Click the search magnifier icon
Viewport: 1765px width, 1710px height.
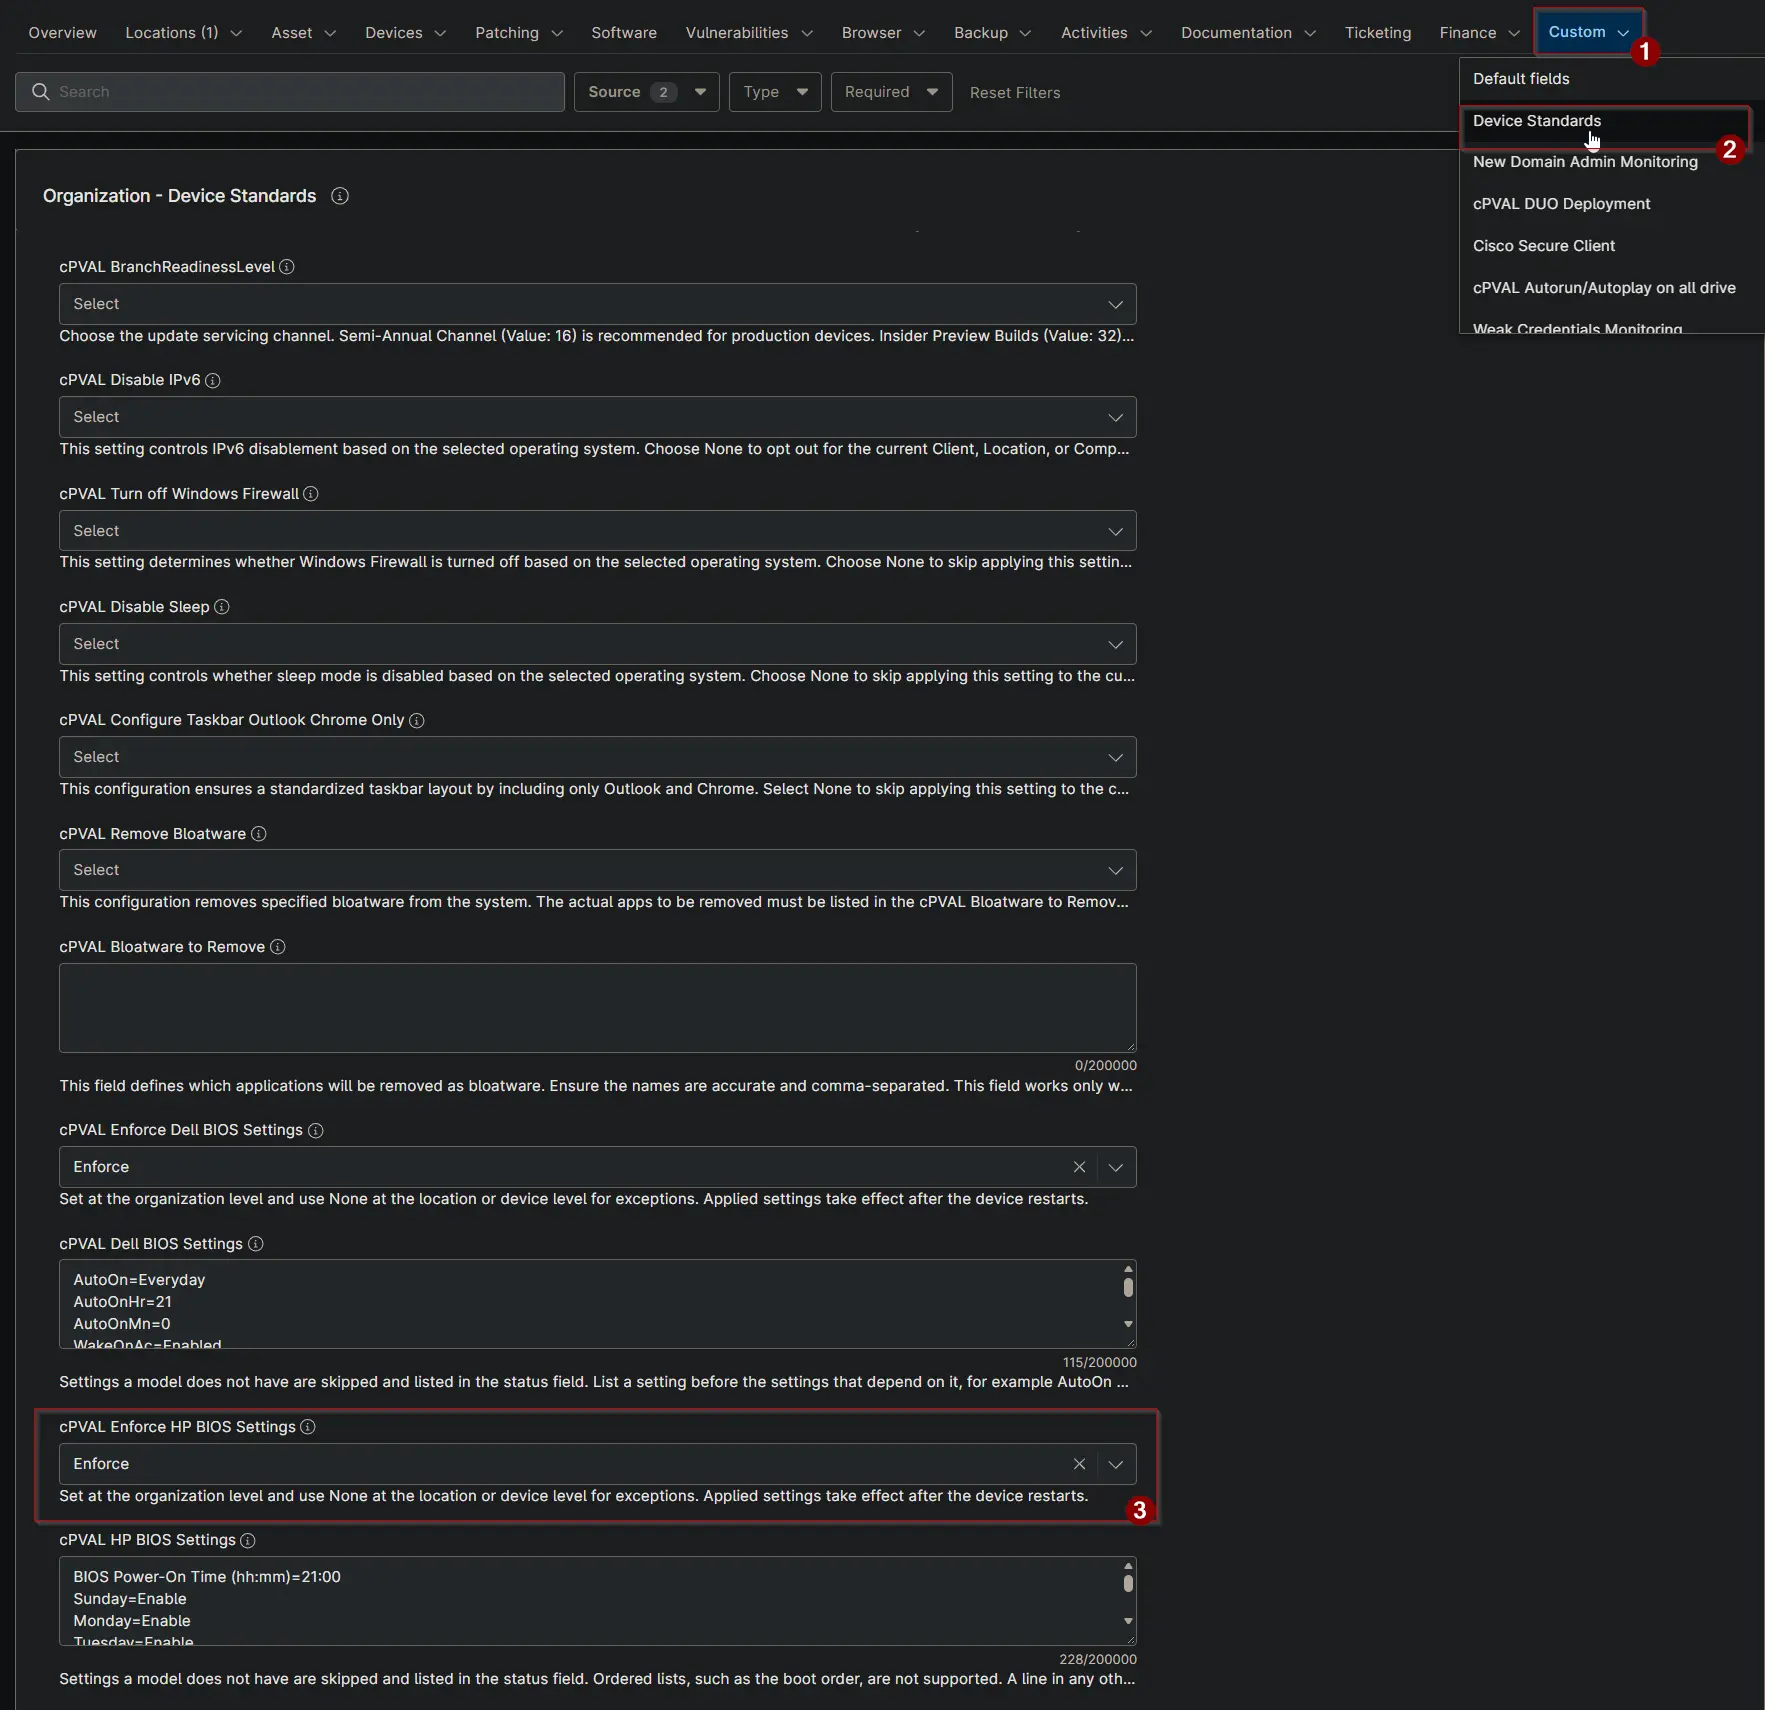(x=40, y=92)
